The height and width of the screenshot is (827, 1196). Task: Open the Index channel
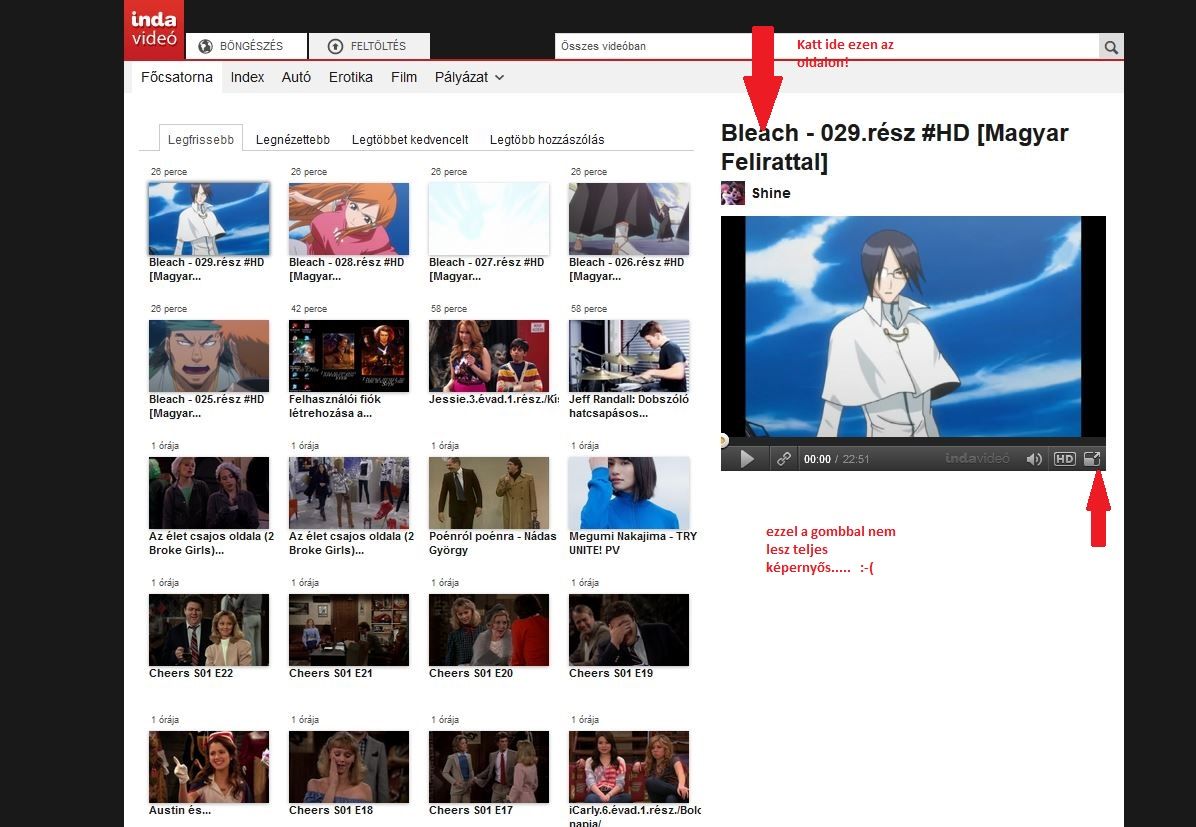point(247,77)
